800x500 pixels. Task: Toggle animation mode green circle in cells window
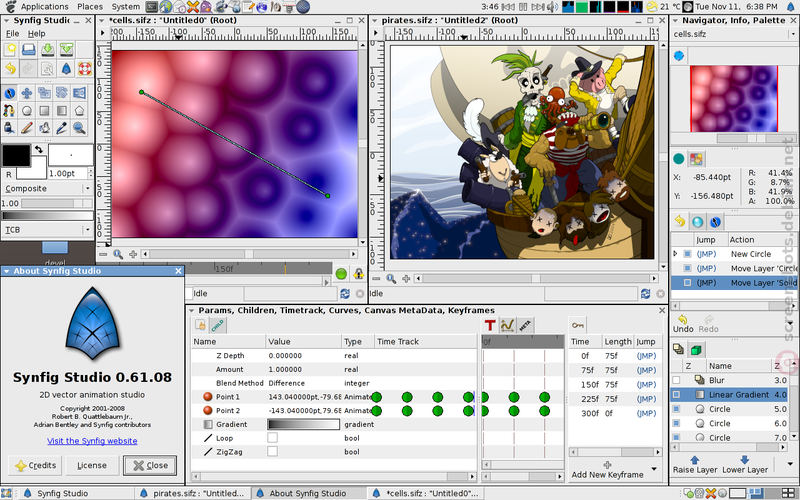click(x=341, y=274)
